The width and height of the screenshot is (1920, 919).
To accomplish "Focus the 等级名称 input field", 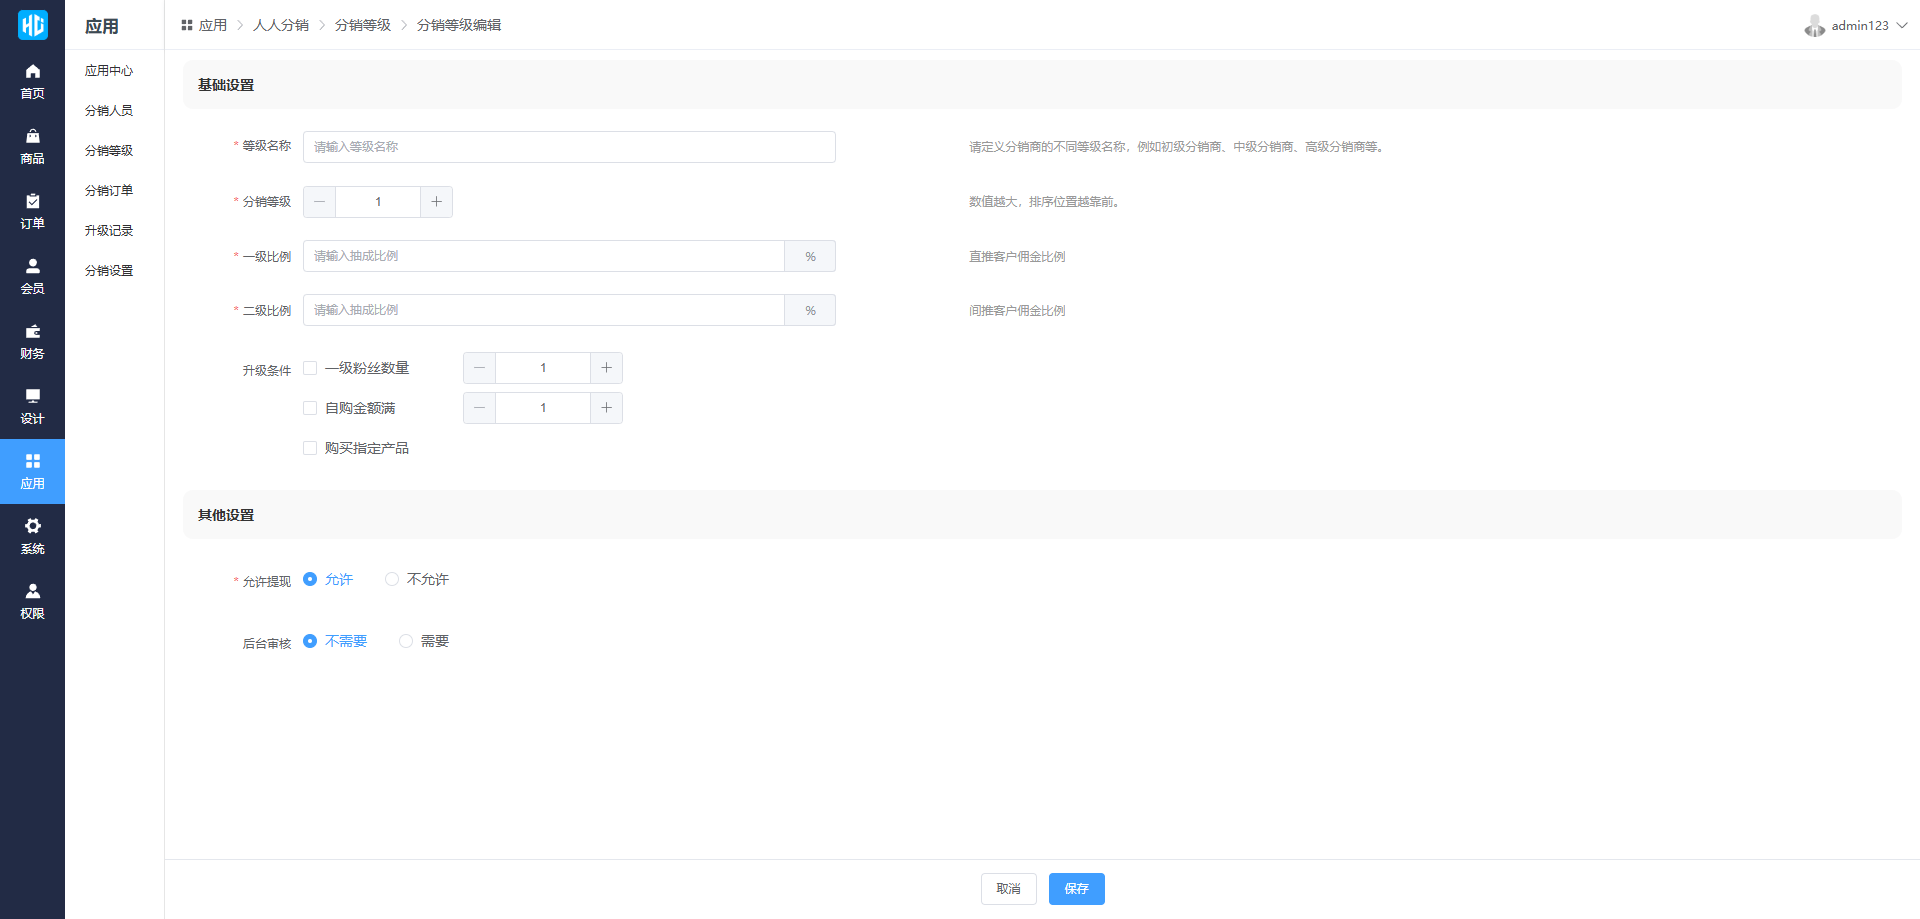I will [568, 147].
